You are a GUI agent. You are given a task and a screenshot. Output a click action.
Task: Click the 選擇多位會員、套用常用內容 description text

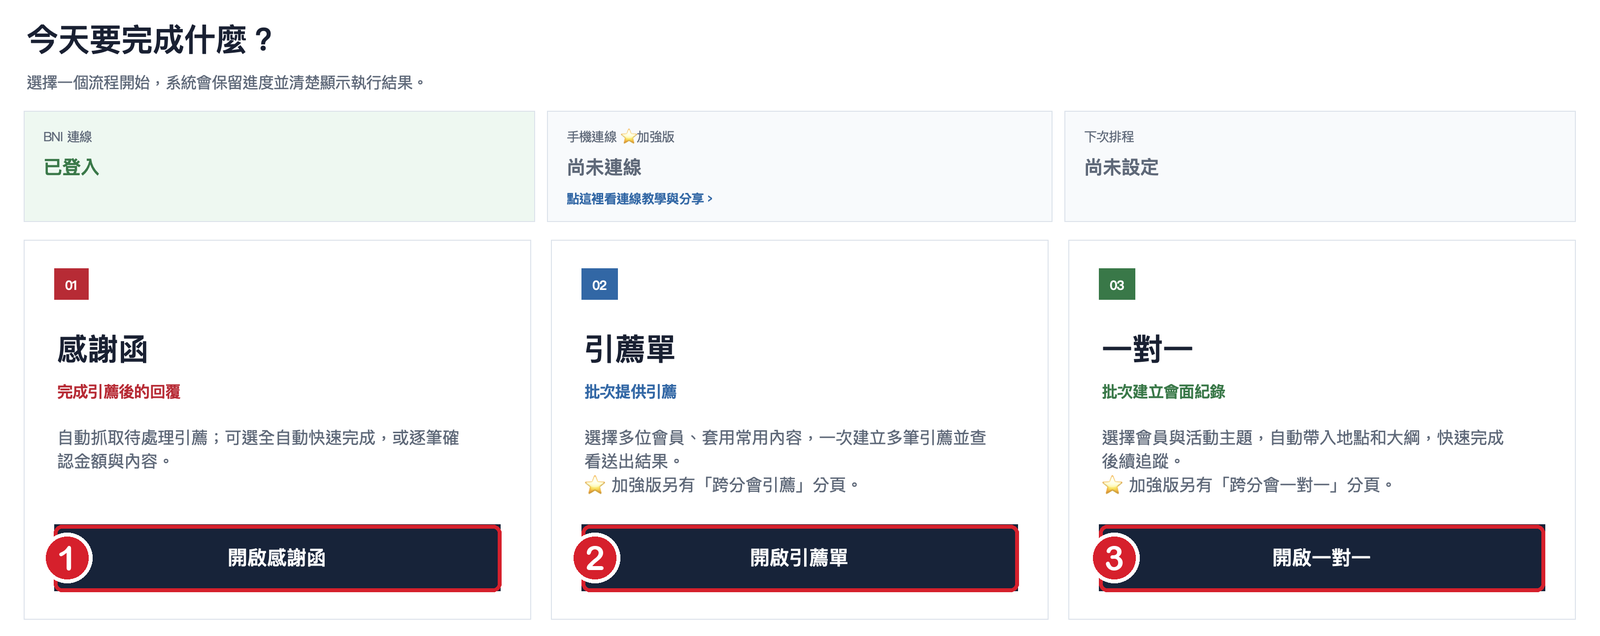[785, 449]
